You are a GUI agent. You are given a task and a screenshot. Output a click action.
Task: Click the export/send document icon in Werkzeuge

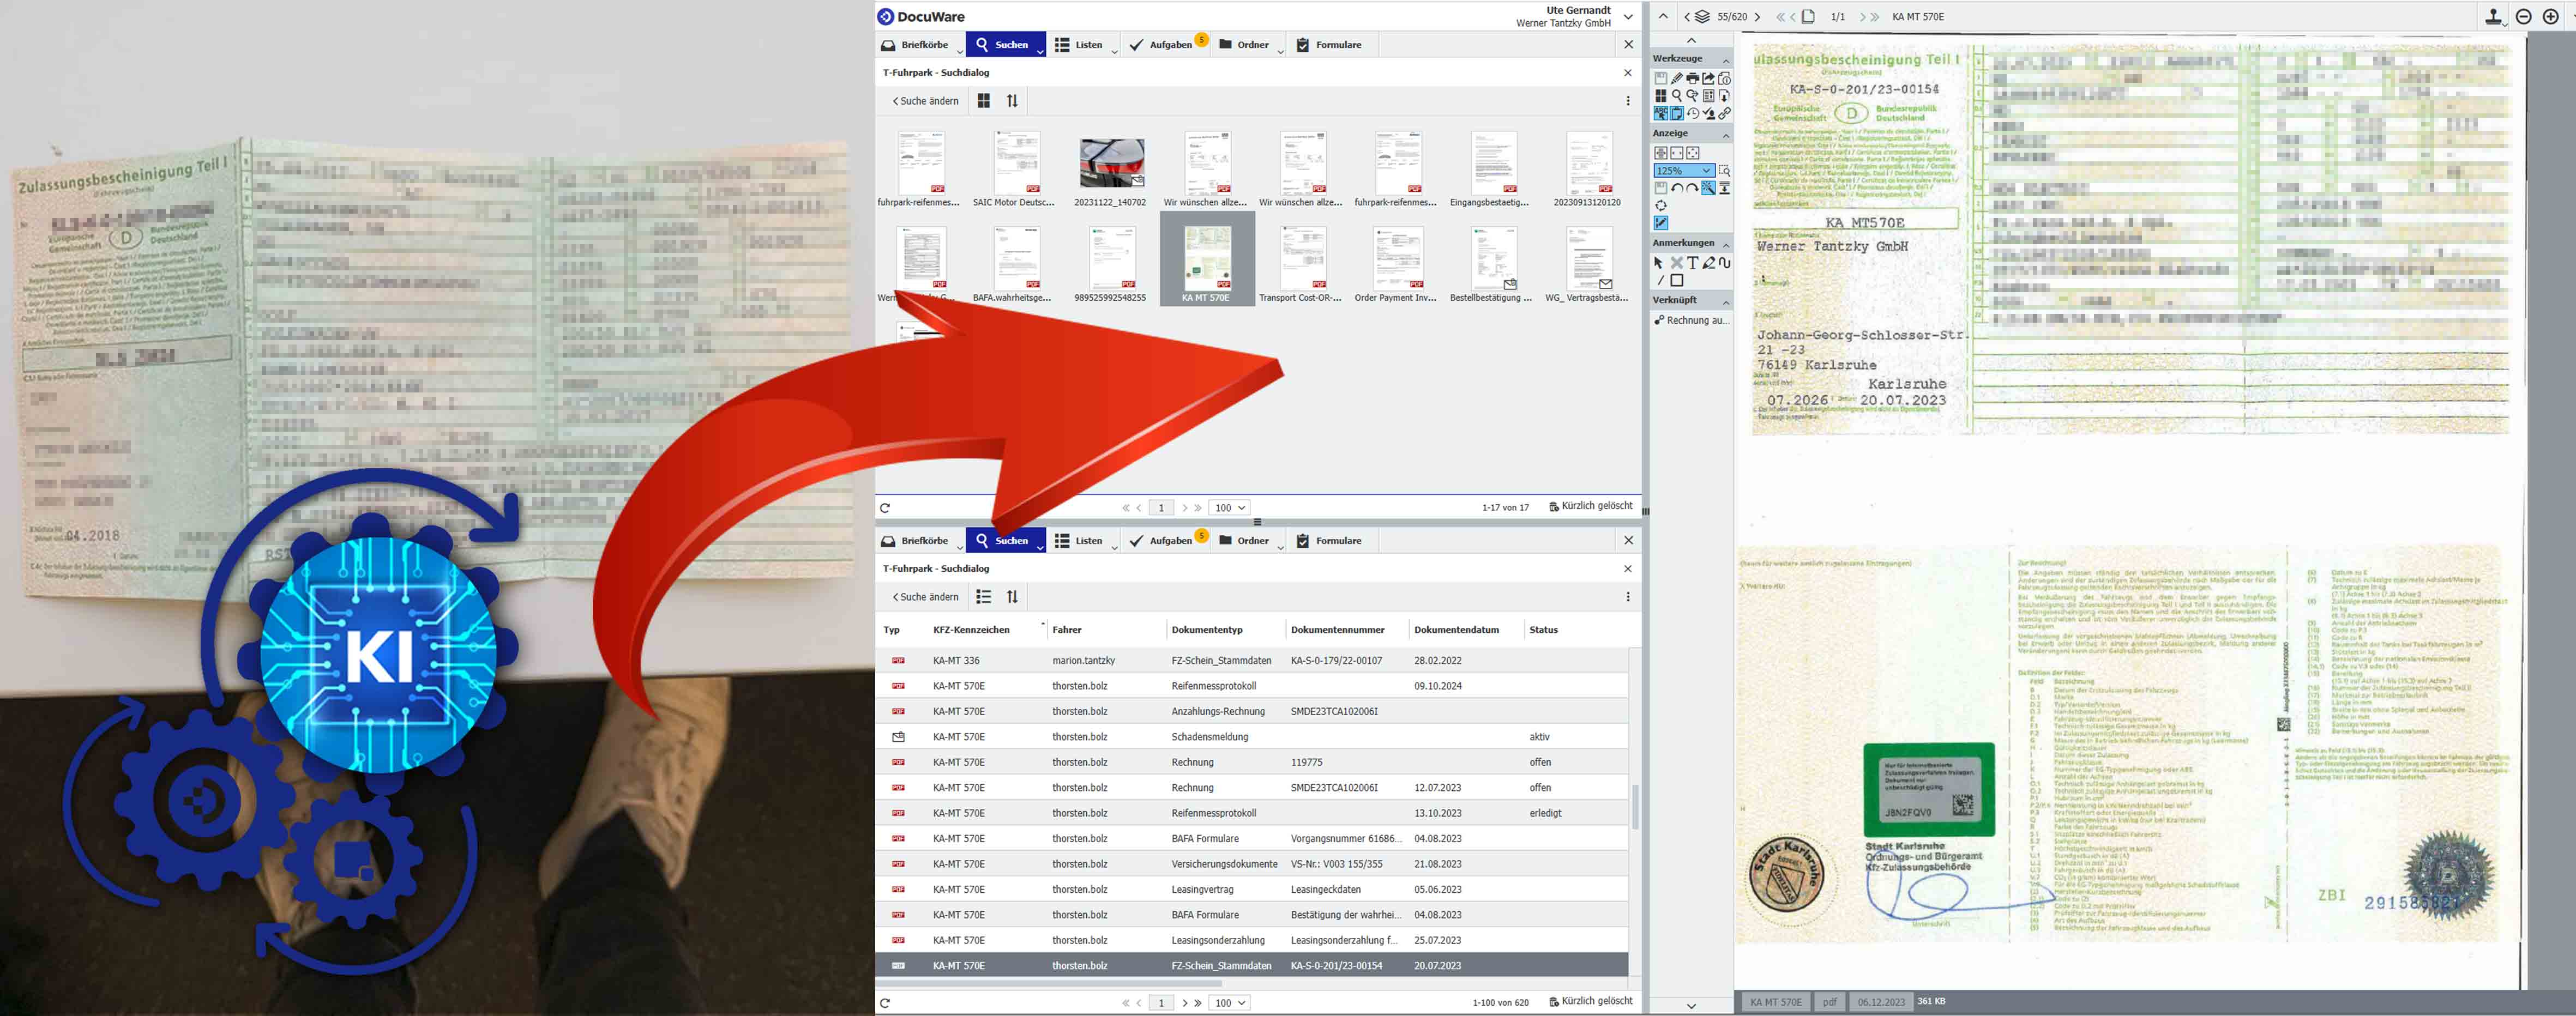(x=1709, y=79)
